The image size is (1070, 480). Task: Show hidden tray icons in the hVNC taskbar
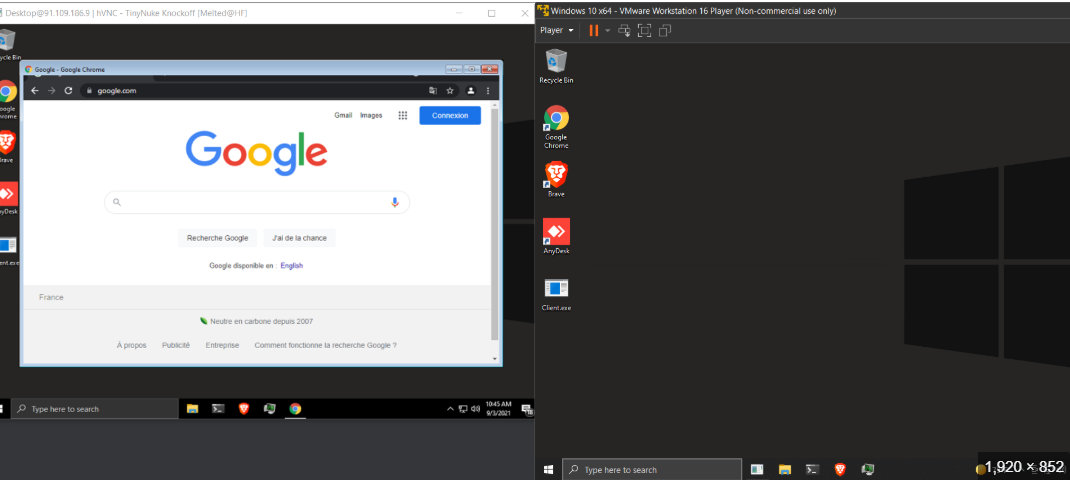(450, 409)
